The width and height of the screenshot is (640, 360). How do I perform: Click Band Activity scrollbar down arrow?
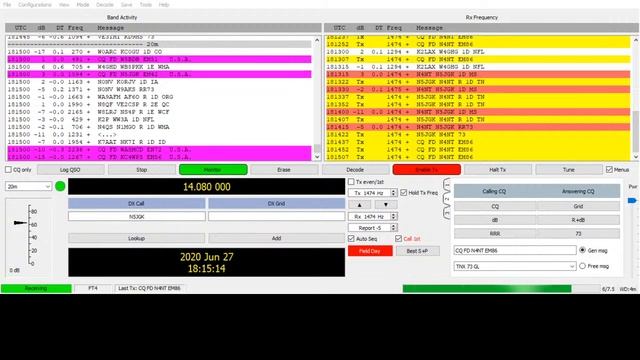[317, 157]
